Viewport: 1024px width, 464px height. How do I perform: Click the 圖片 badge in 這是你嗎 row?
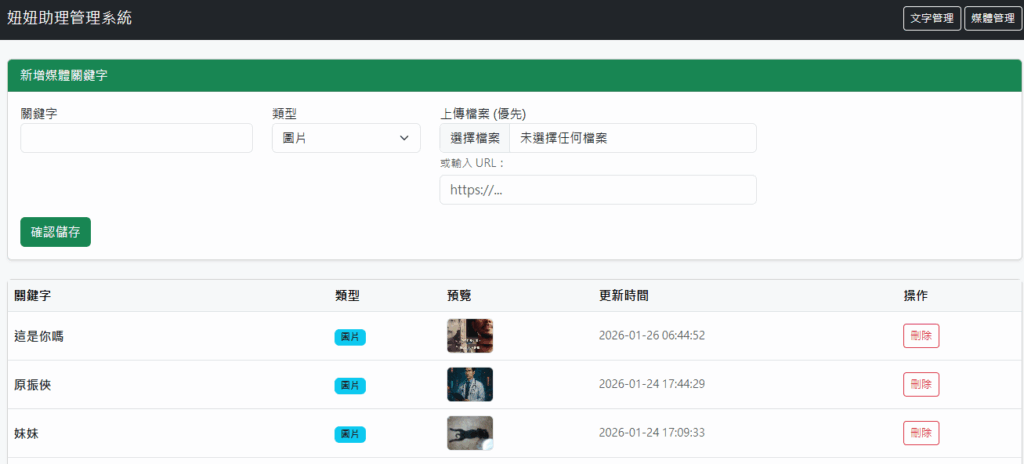point(350,337)
